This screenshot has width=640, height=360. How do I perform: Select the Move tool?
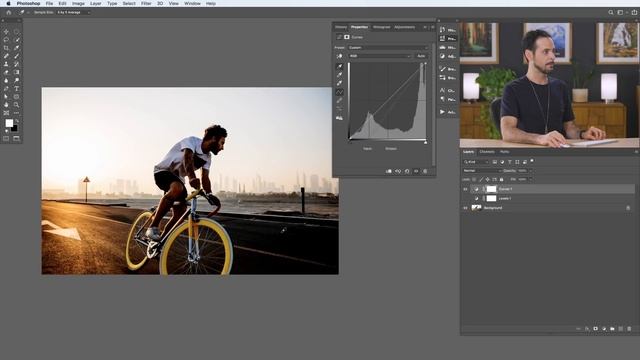point(6,31)
